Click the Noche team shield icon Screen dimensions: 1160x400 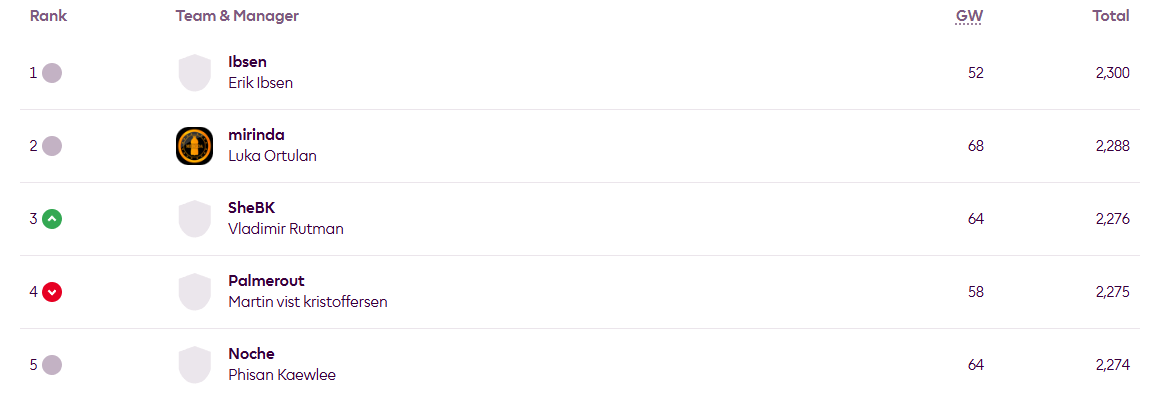194,365
